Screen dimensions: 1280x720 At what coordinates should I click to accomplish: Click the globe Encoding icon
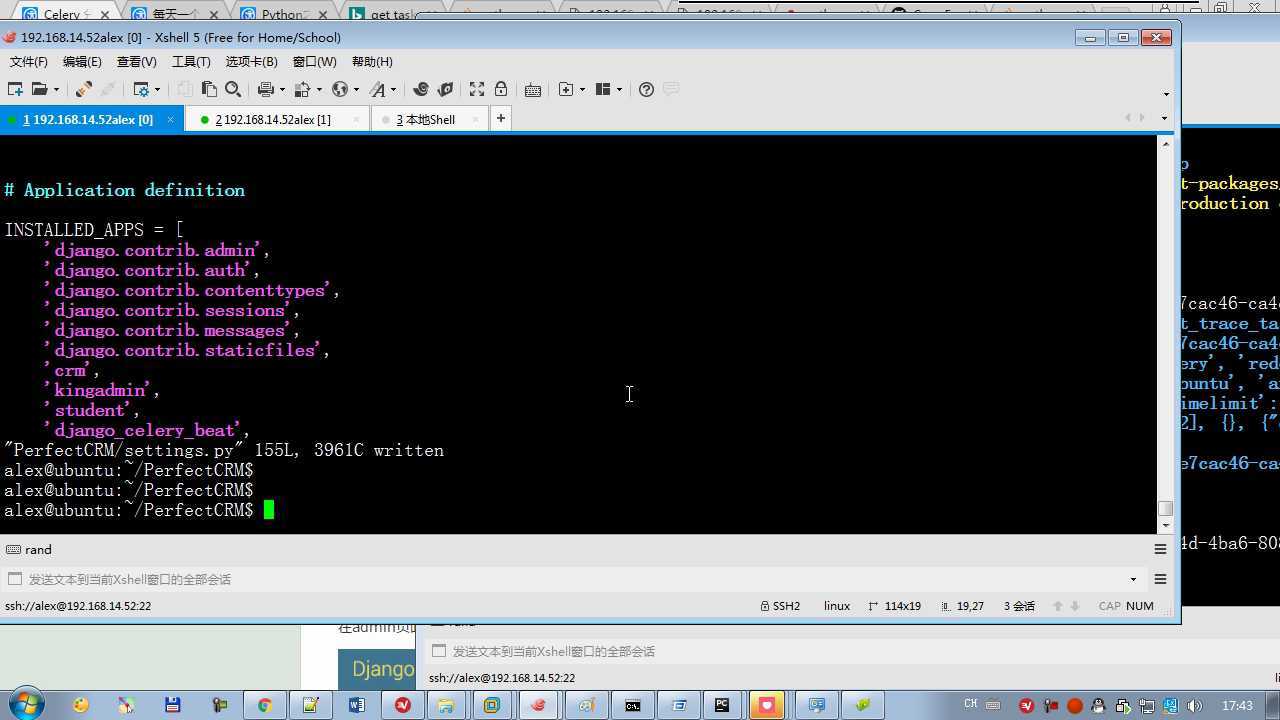pyautogui.click(x=340, y=89)
